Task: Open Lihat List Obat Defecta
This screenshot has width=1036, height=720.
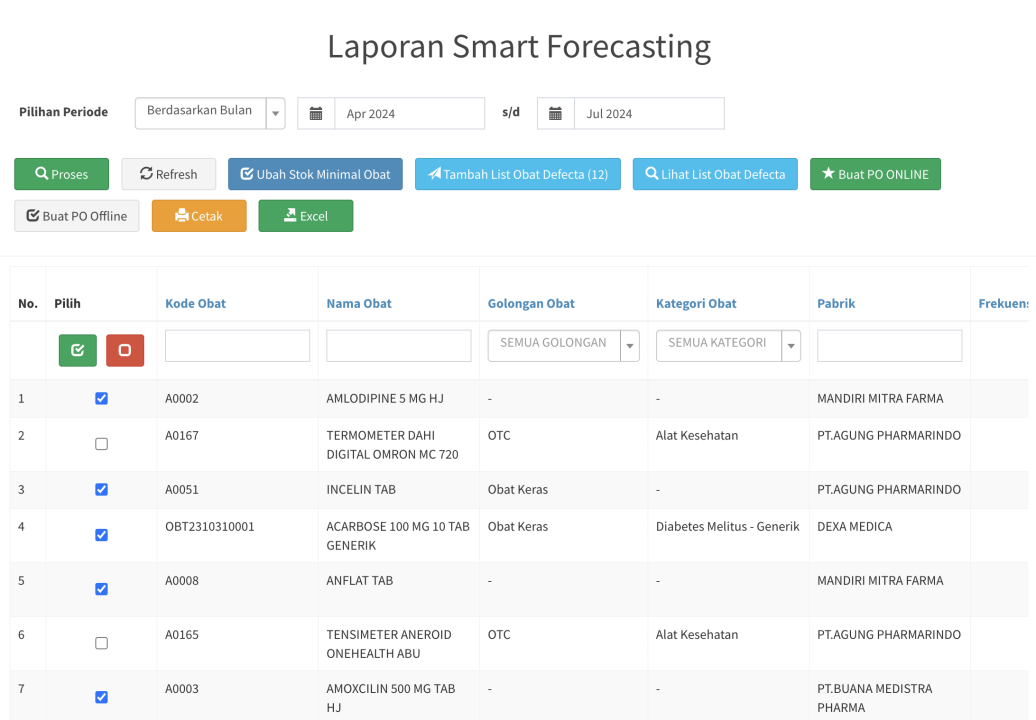Action: (x=715, y=174)
